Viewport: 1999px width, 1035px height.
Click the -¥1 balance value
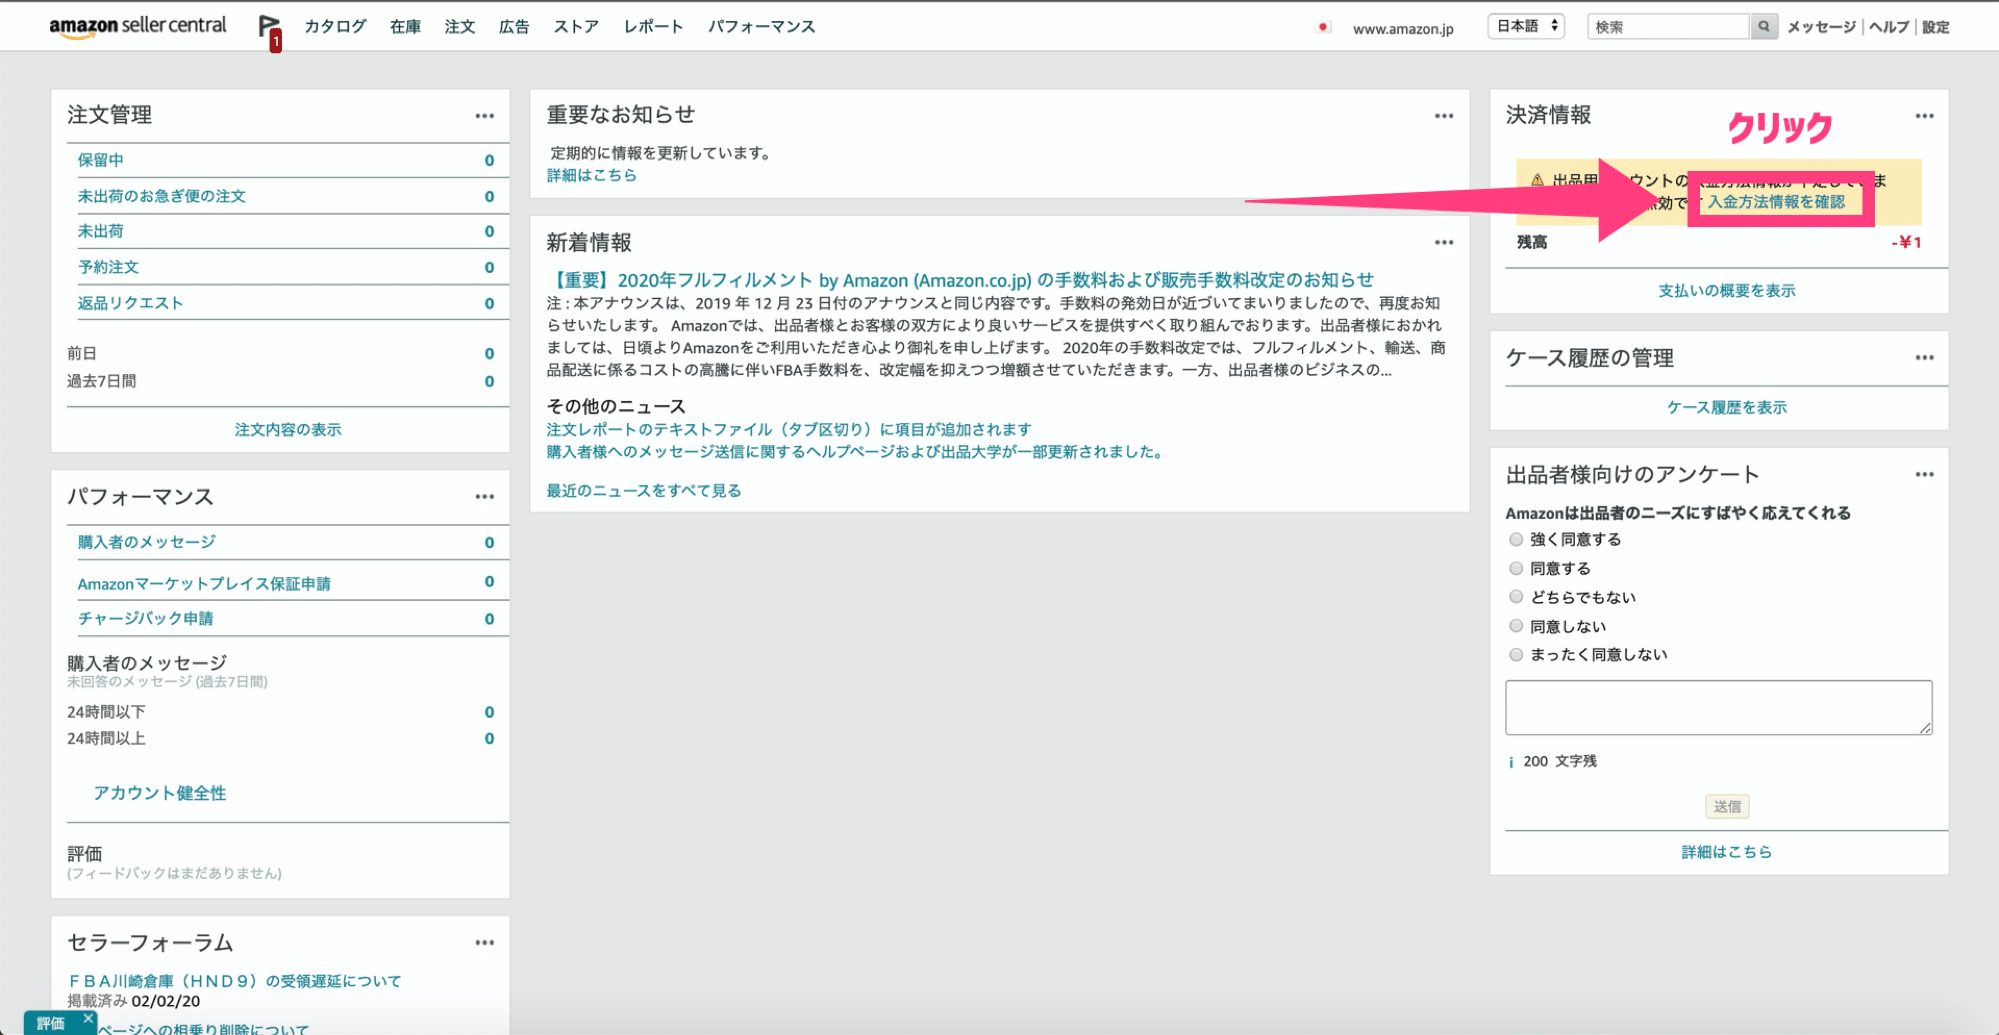(x=1906, y=242)
